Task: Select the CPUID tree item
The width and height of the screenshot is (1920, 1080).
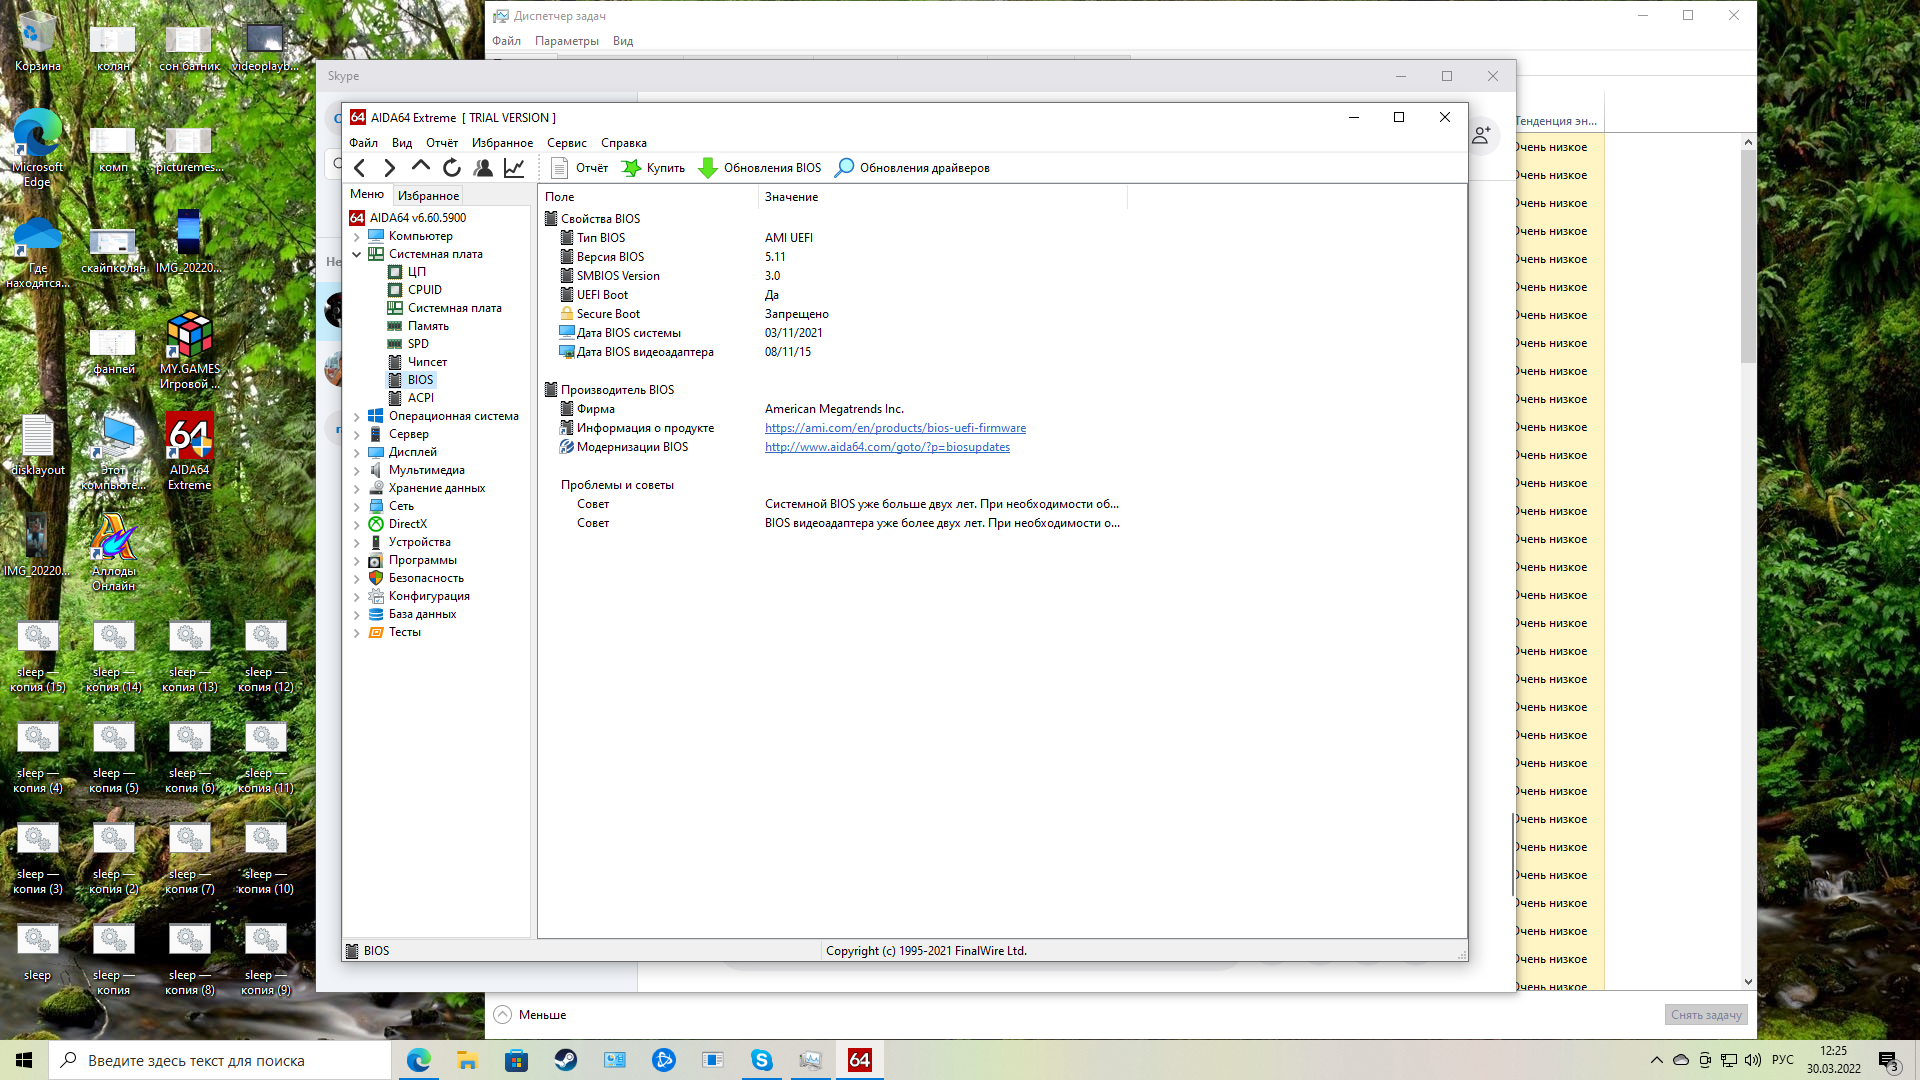Action: [424, 290]
